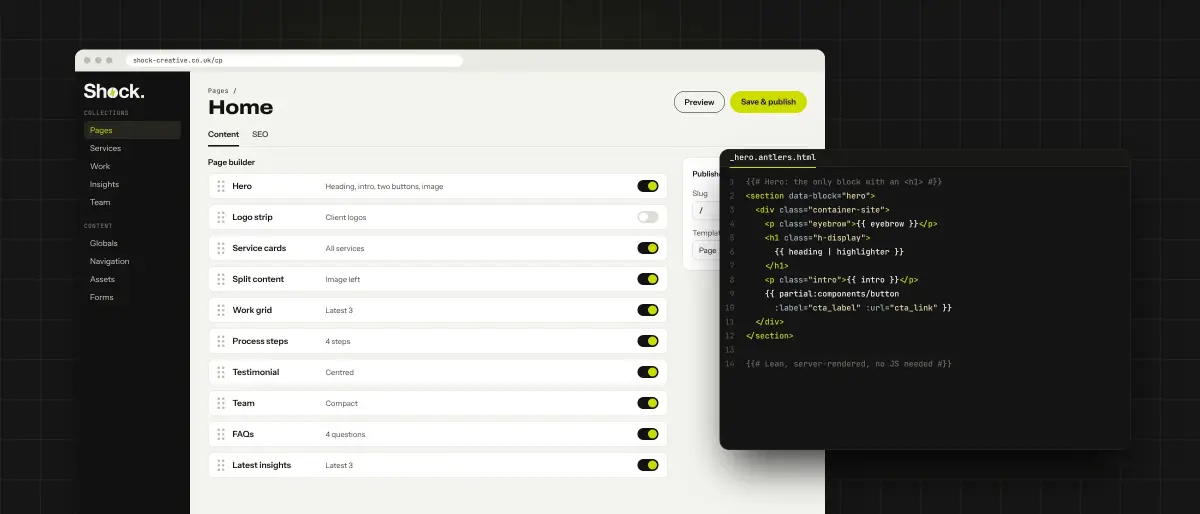Switch off the Split content toggle
The width and height of the screenshot is (1200, 514).
click(x=648, y=279)
